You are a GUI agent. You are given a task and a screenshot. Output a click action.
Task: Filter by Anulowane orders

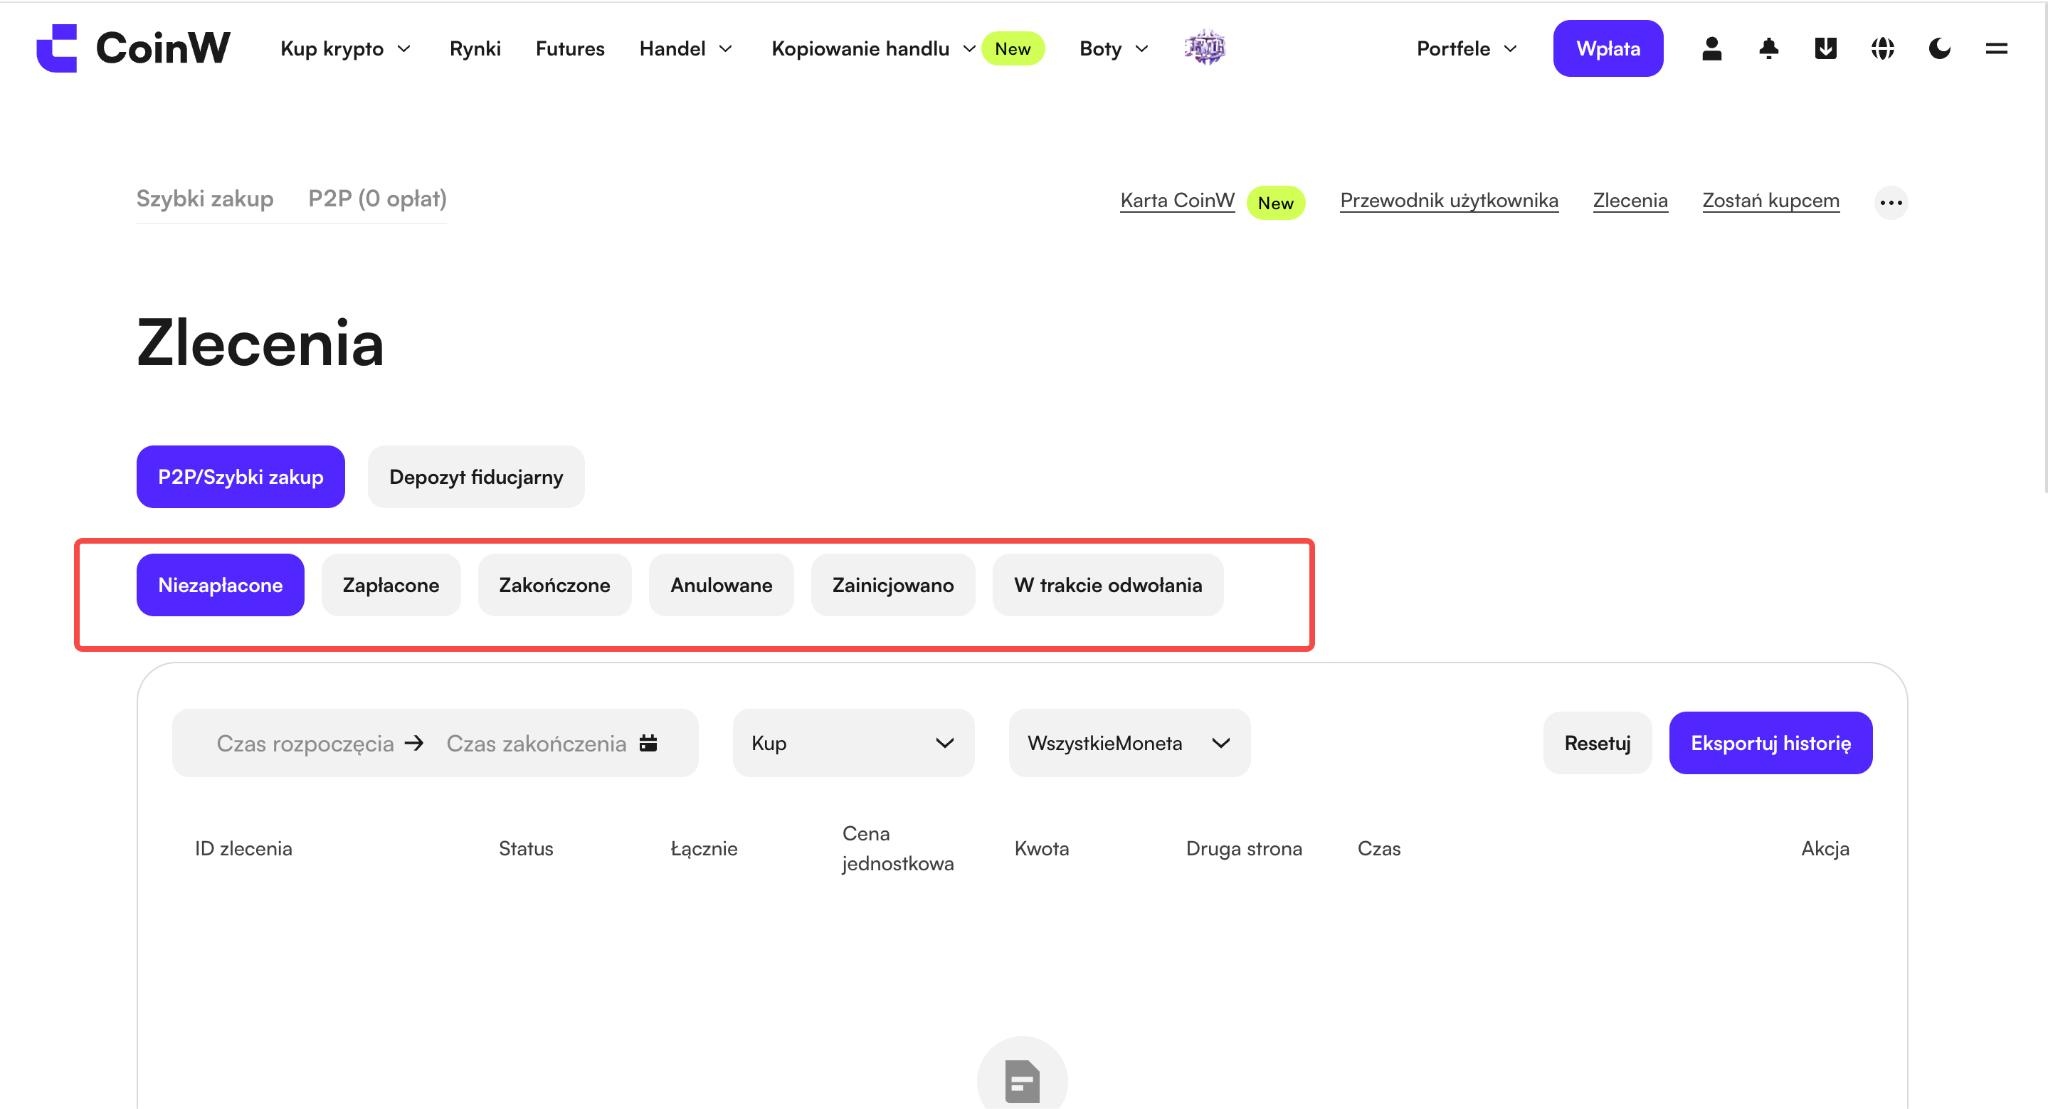point(721,585)
